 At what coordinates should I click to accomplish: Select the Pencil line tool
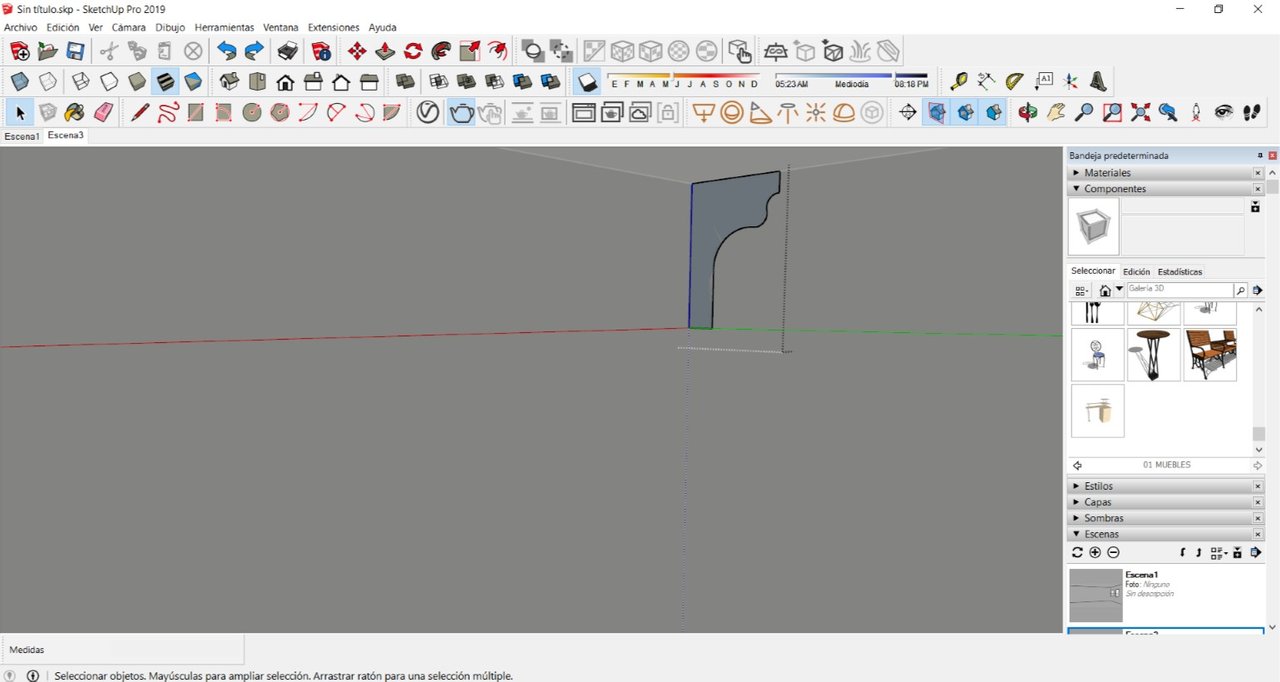click(x=140, y=113)
